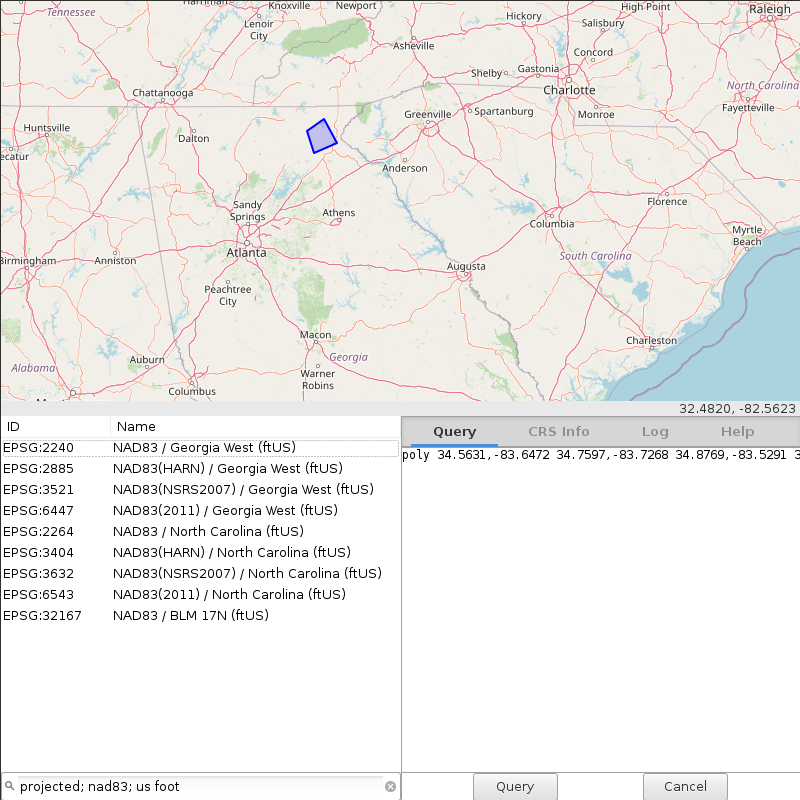Click the blue polygon on the map
Viewport: 800px width, 800px height.
tap(321, 136)
